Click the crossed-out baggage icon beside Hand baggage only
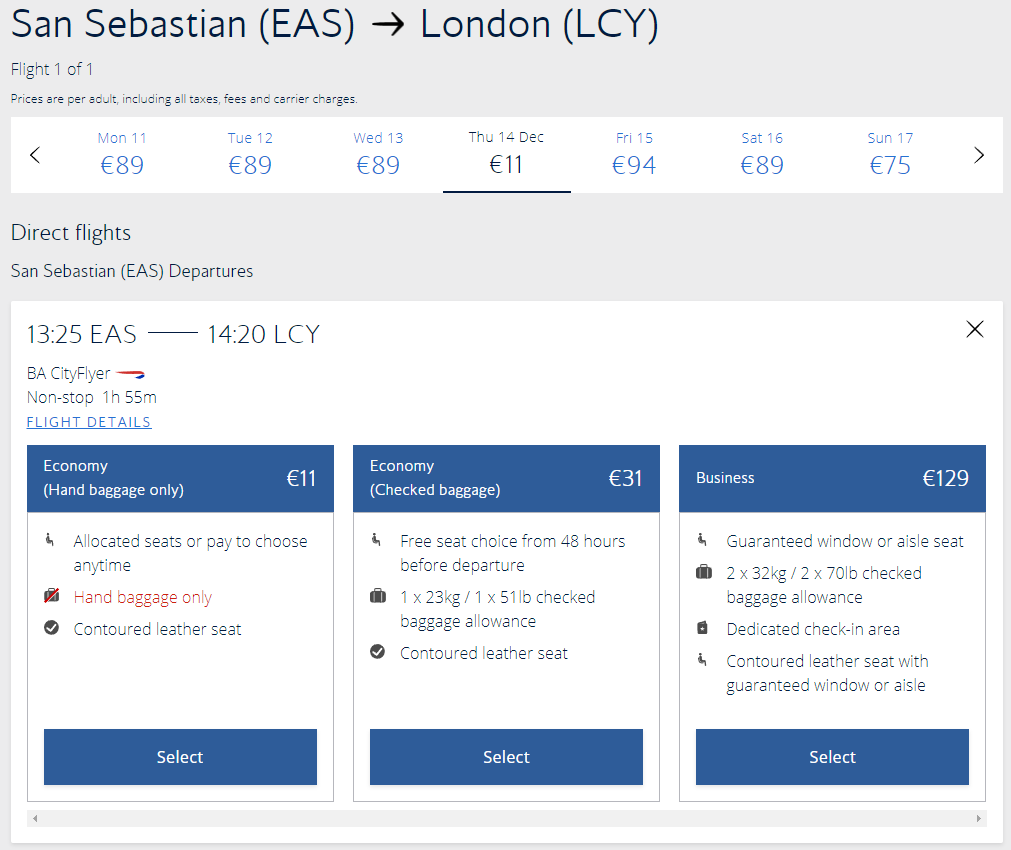Image resolution: width=1011 pixels, height=850 pixels. click(x=52, y=596)
